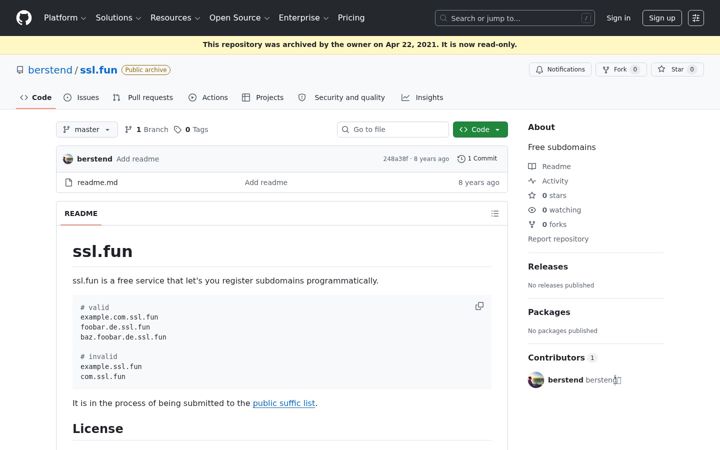This screenshot has width=720, height=450.
Task: View the 0 forks link
Action: tap(547, 225)
